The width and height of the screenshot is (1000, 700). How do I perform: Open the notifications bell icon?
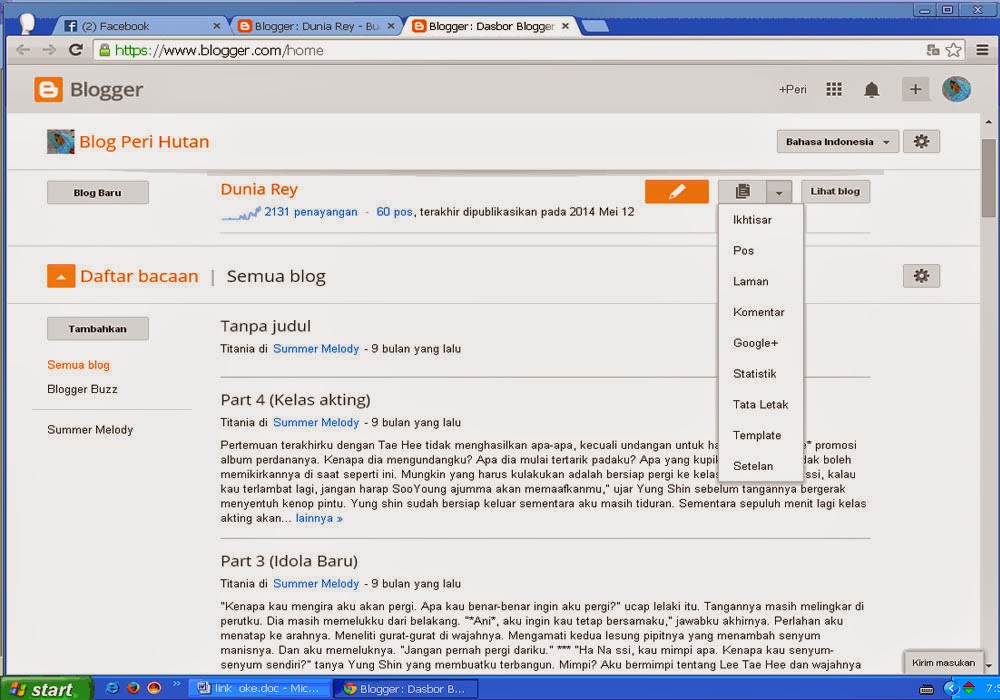pos(871,90)
